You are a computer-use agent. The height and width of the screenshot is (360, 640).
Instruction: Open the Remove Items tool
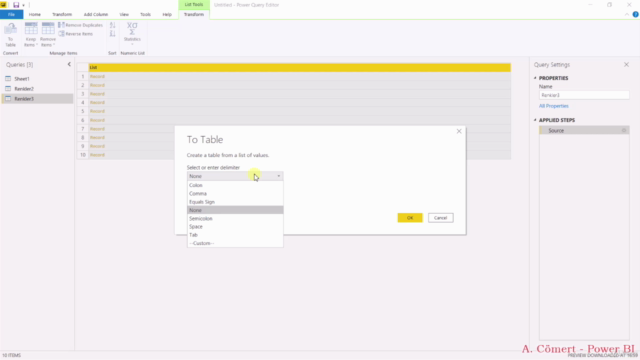click(48, 35)
